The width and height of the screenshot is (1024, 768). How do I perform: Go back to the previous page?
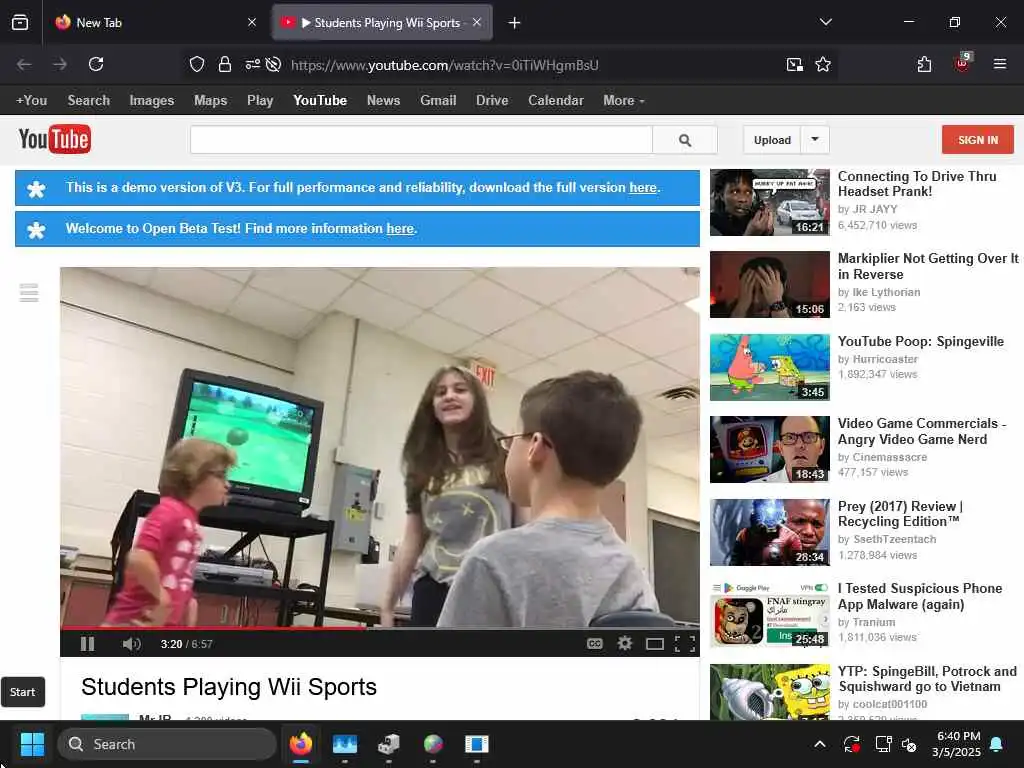[x=24, y=64]
